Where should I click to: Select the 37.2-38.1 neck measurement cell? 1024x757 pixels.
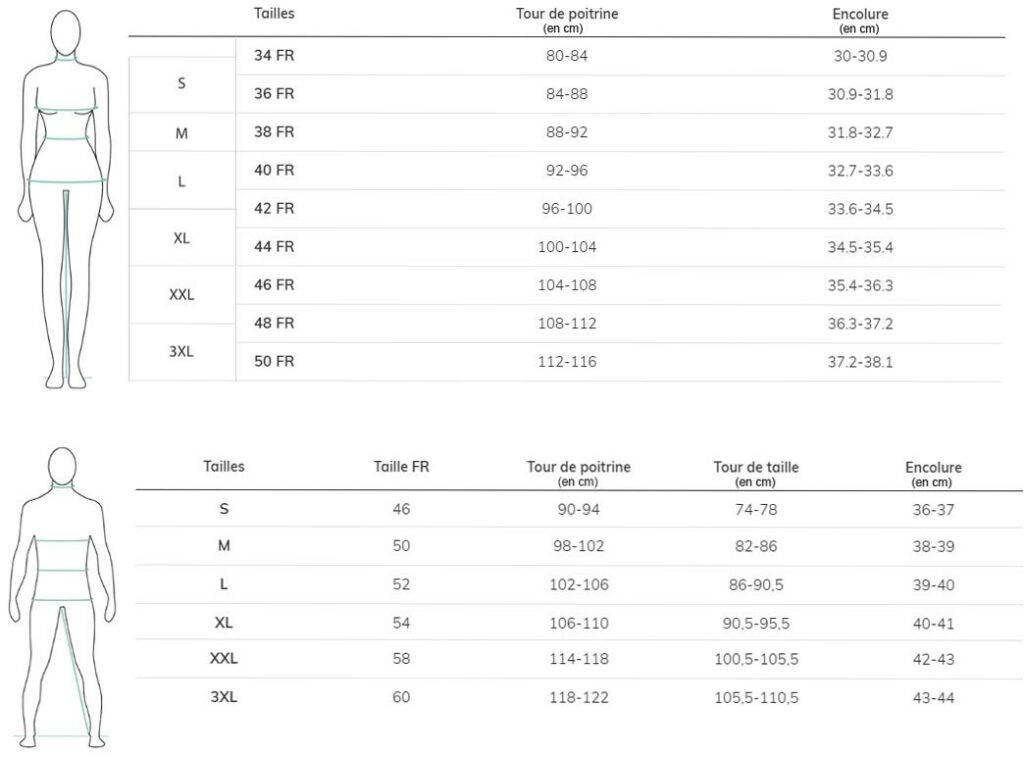(x=863, y=362)
